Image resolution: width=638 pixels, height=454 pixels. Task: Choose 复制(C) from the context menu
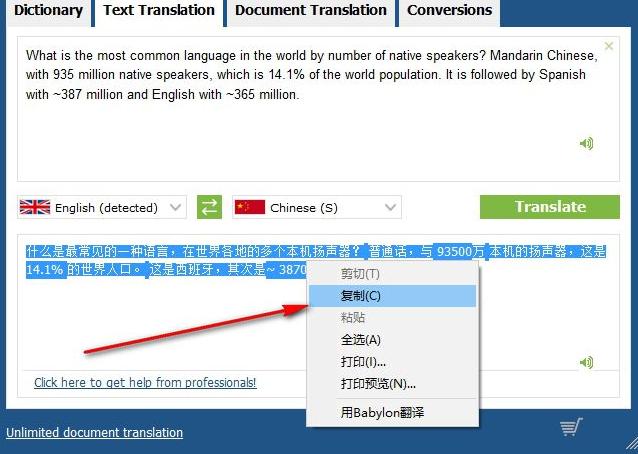(x=361, y=296)
